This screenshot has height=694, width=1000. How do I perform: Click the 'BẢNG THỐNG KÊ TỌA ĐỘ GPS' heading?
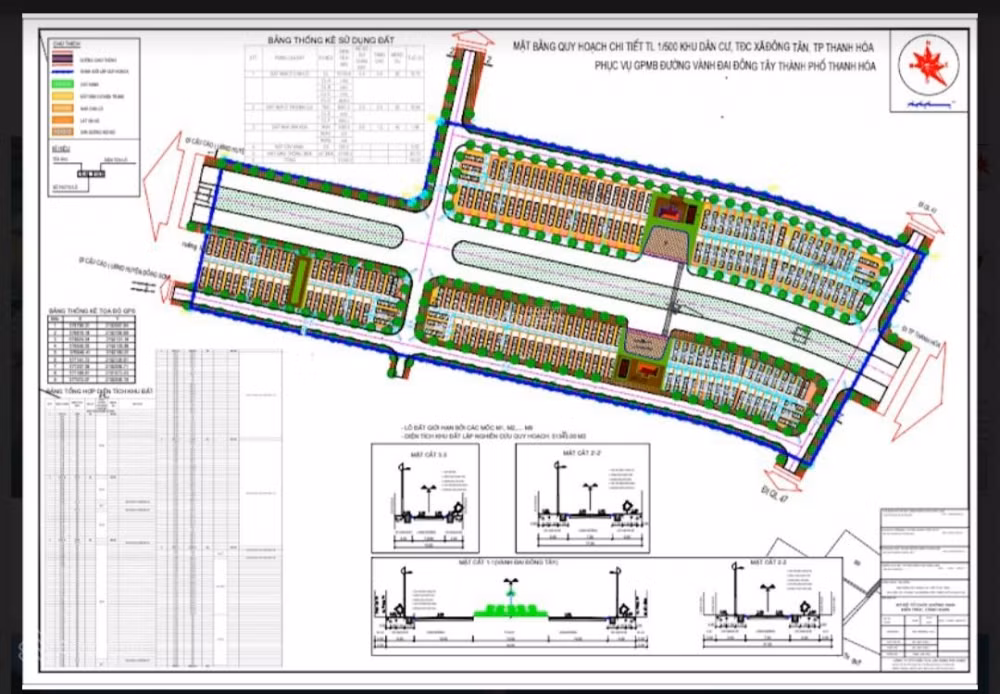click(92, 309)
